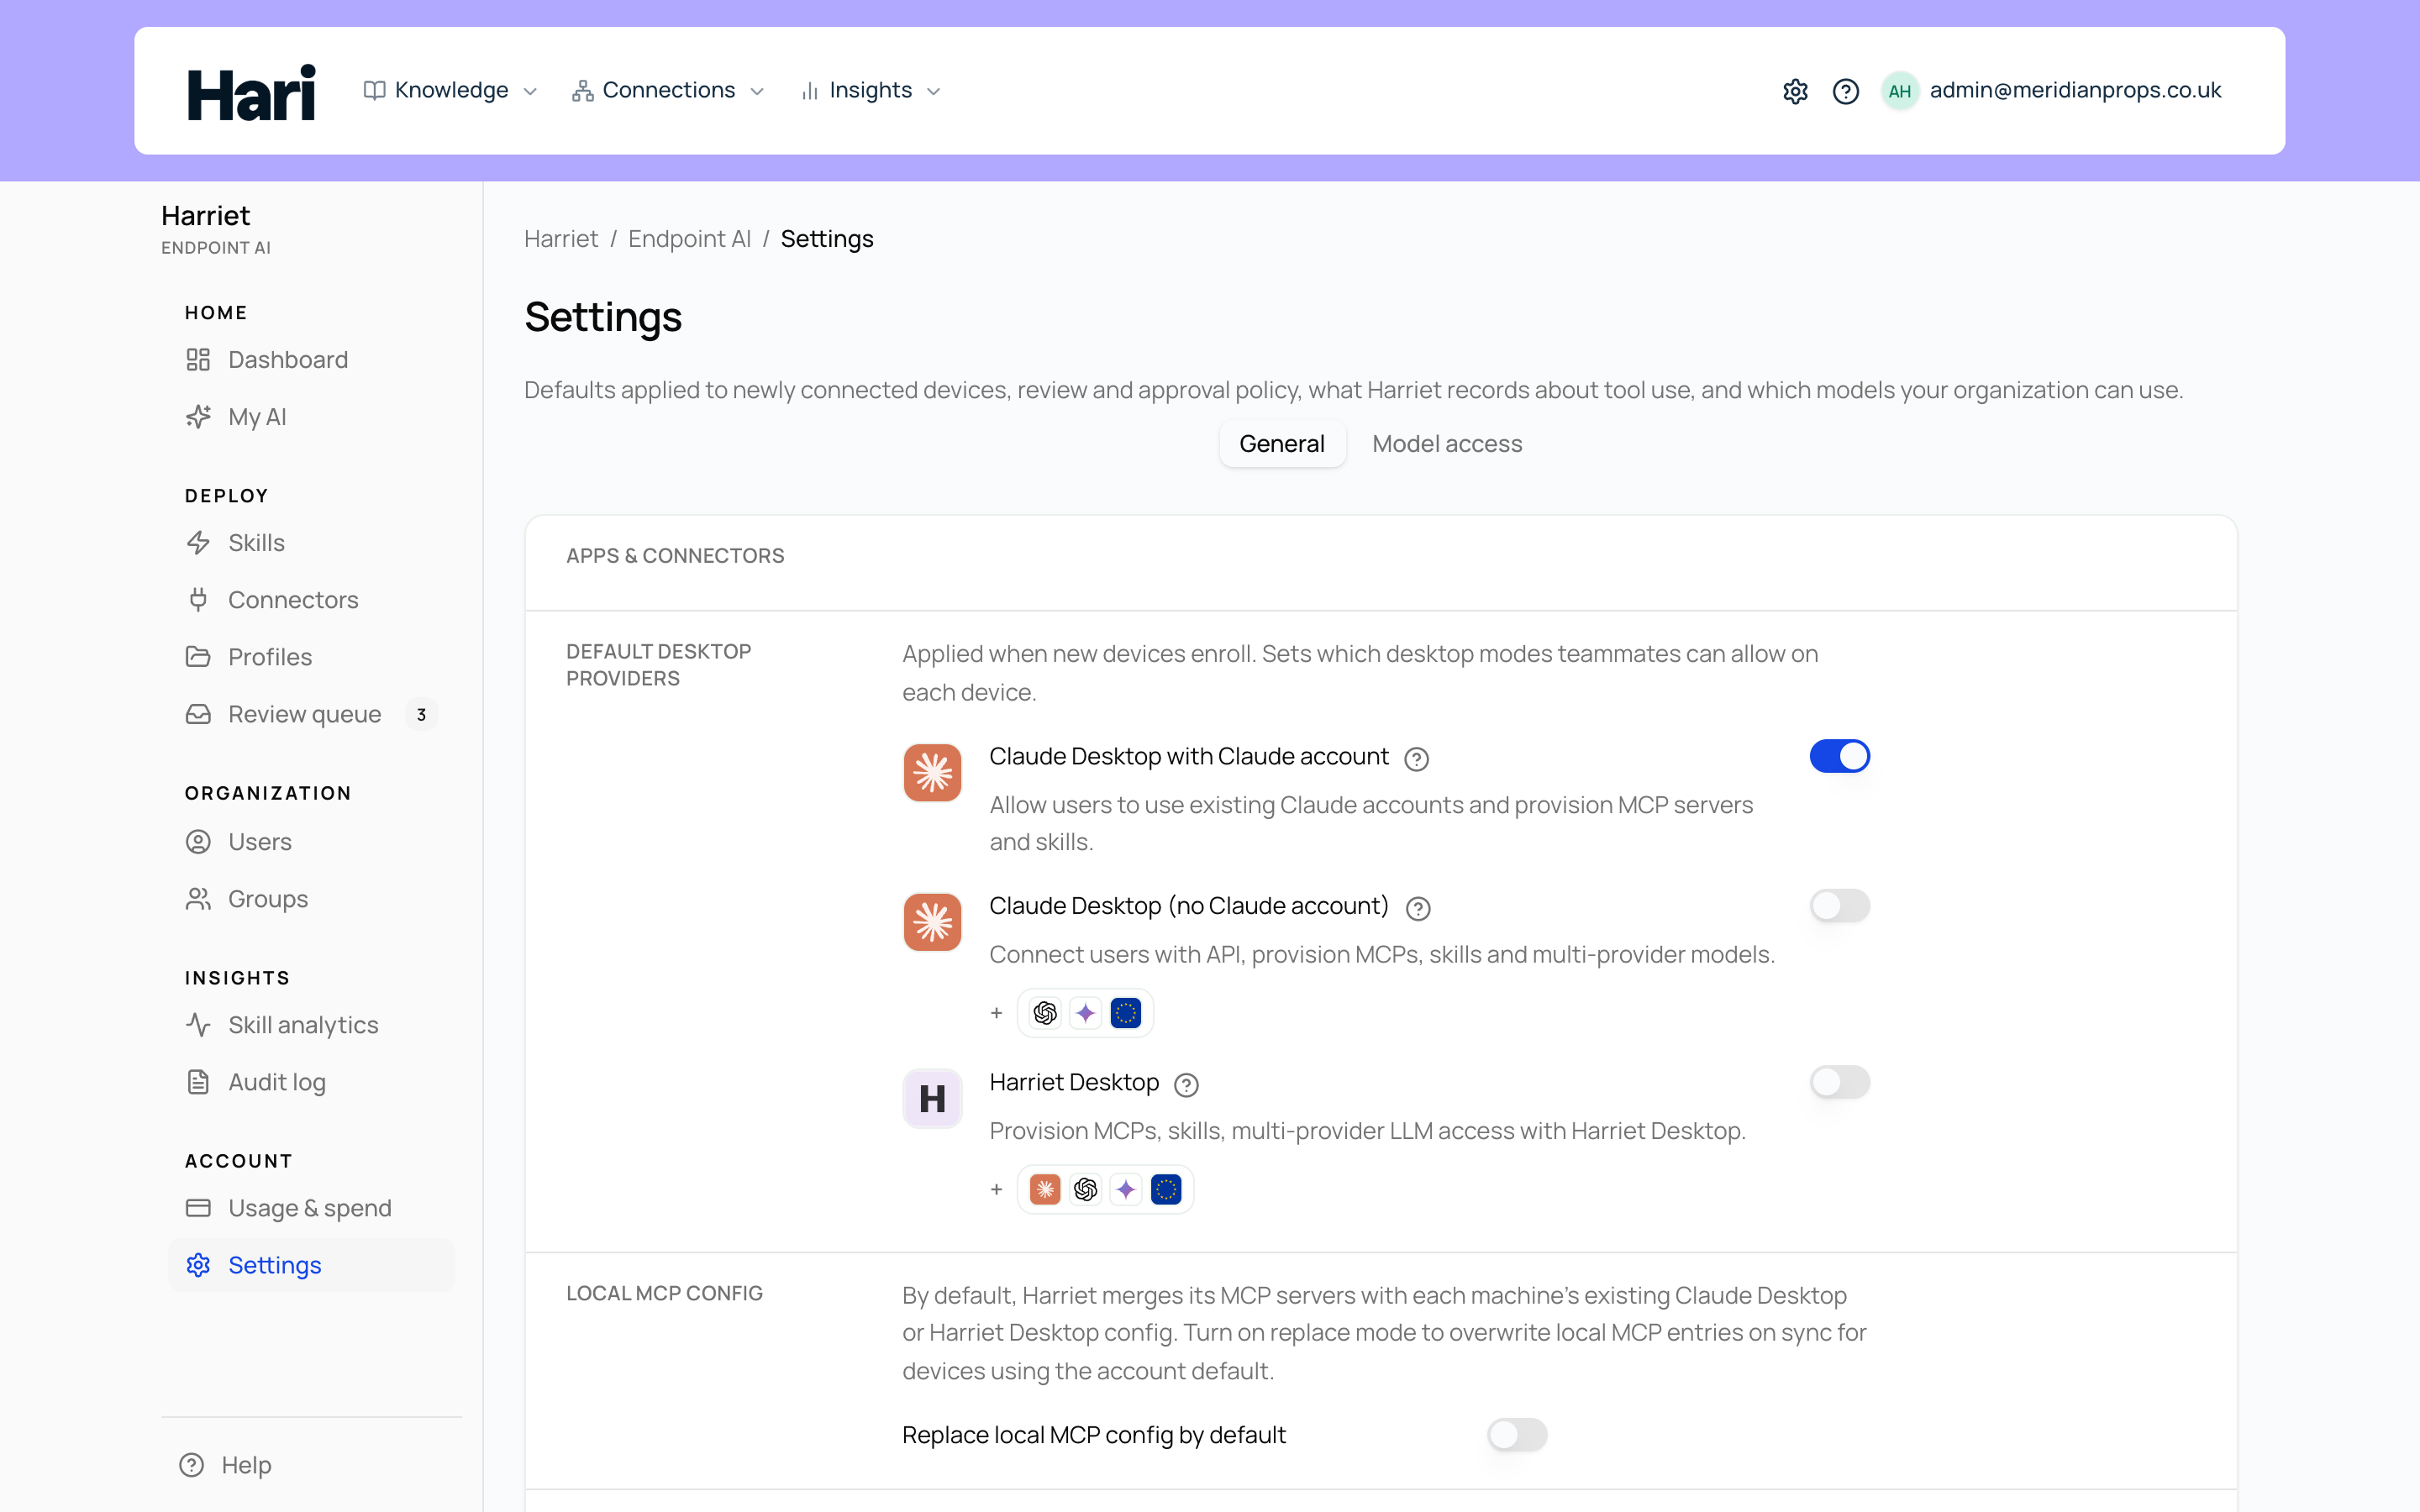Click the APPS & CONNECTORS section header
This screenshot has width=2420, height=1512.
tap(675, 556)
